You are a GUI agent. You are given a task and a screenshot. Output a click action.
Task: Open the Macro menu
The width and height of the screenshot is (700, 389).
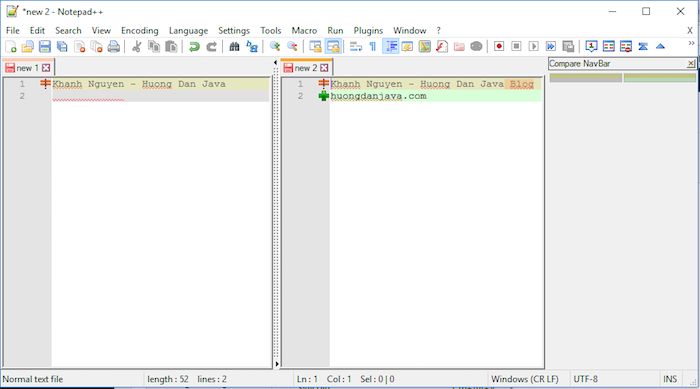pos(304,30)
